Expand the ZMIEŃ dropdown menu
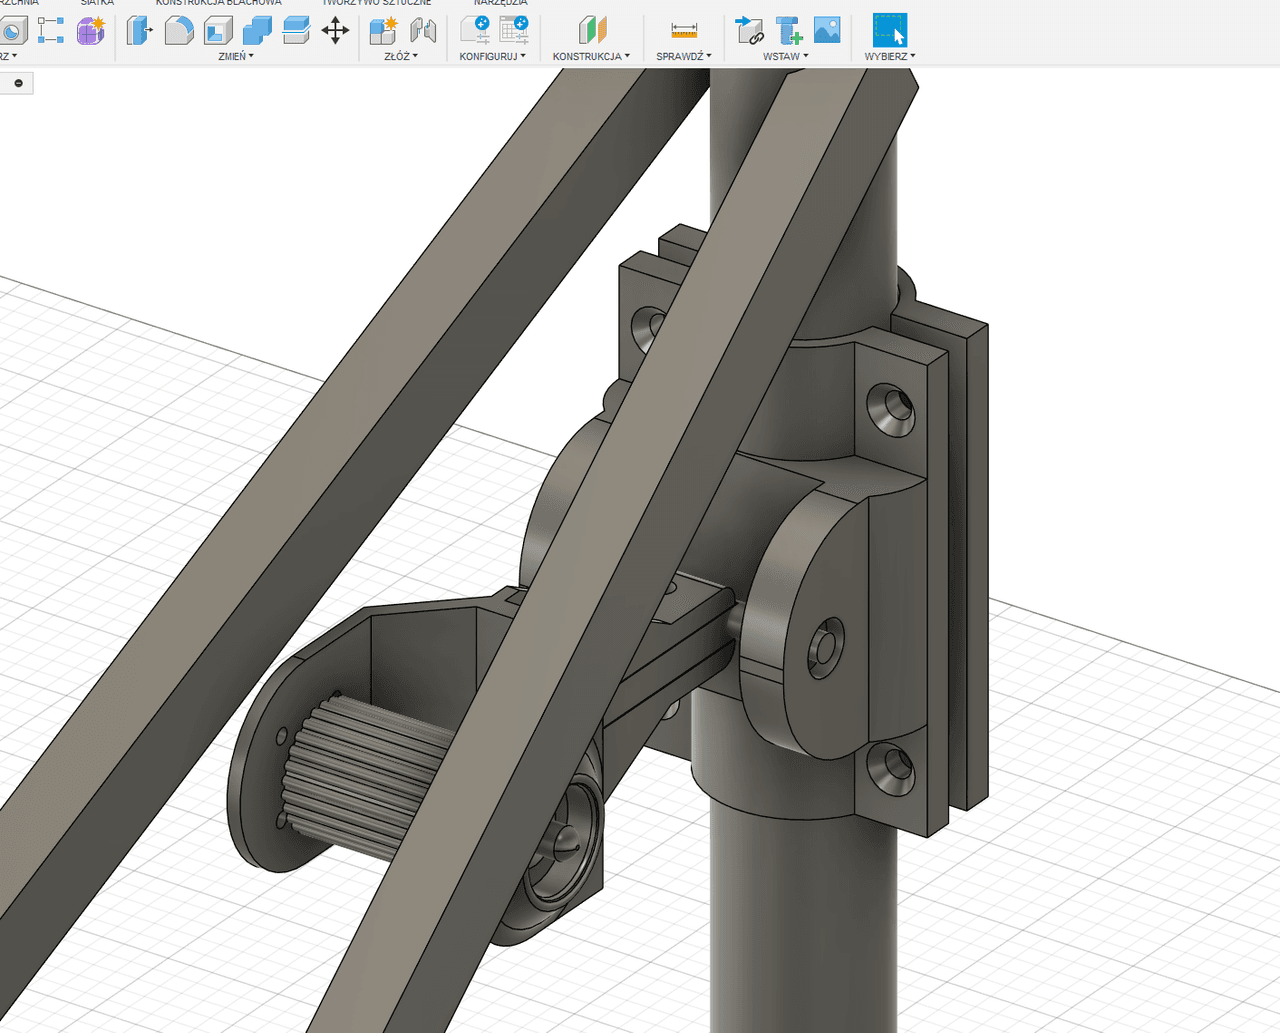This screenshot has width=1280, height=1033. pyautogui.click(x=236, y=56)
